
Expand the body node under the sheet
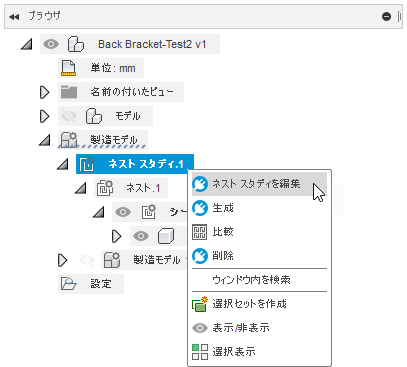point(117,236)
